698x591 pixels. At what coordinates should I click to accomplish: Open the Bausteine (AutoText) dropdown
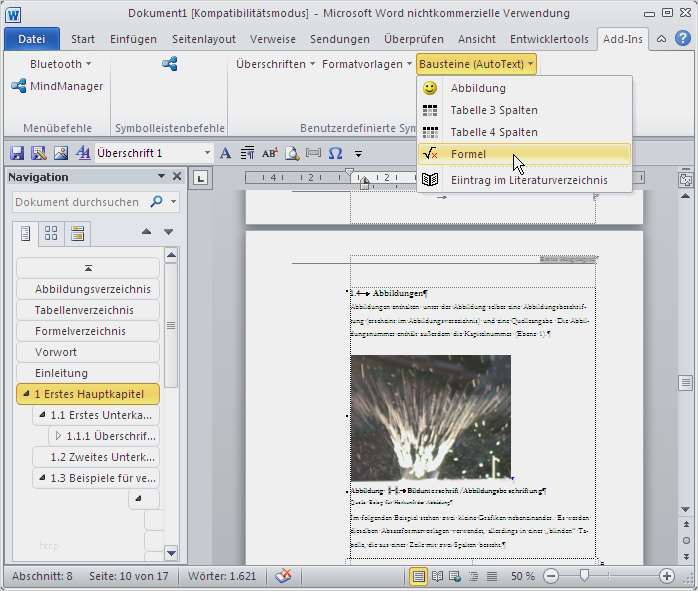[476, 64]
